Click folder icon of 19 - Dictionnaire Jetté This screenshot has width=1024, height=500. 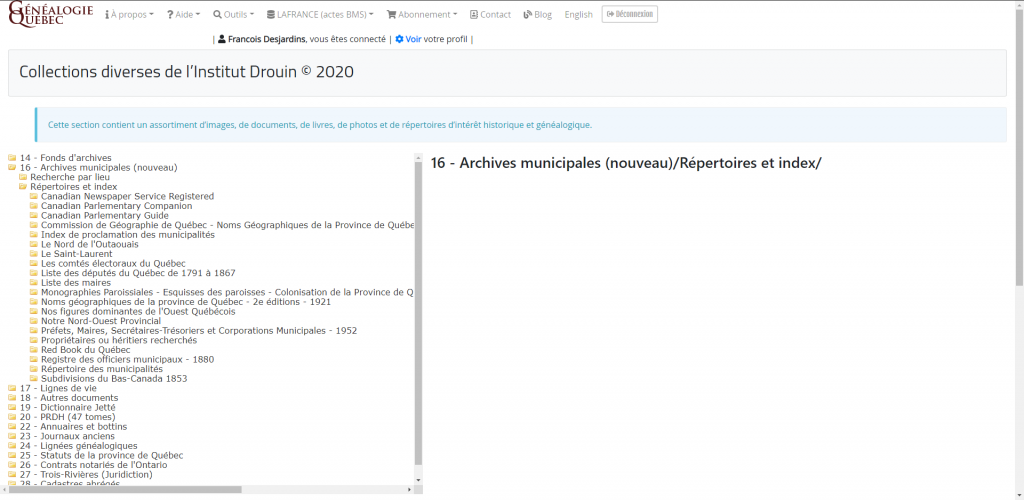click(x=12, y=408)
